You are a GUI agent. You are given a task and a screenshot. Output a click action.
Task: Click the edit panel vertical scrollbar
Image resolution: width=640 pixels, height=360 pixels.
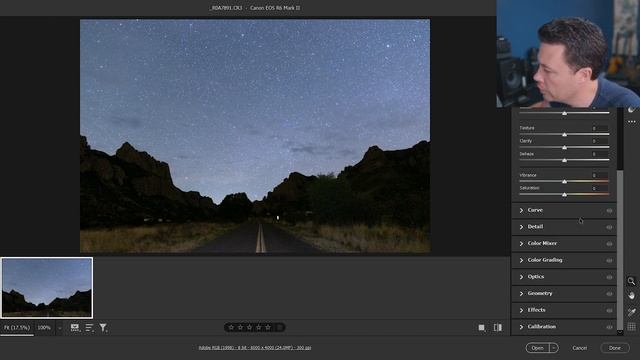620,249
